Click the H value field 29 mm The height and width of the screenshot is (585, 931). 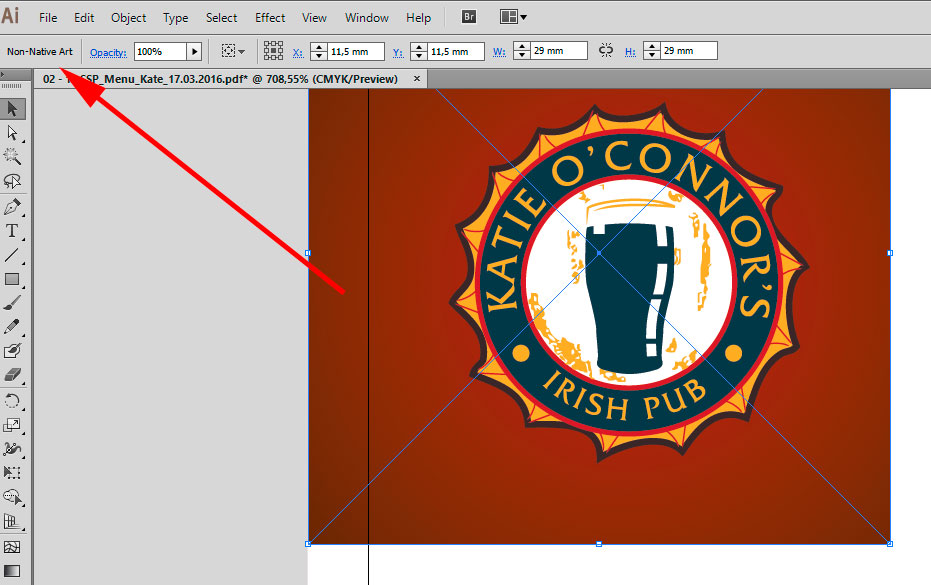pos(689,51)
